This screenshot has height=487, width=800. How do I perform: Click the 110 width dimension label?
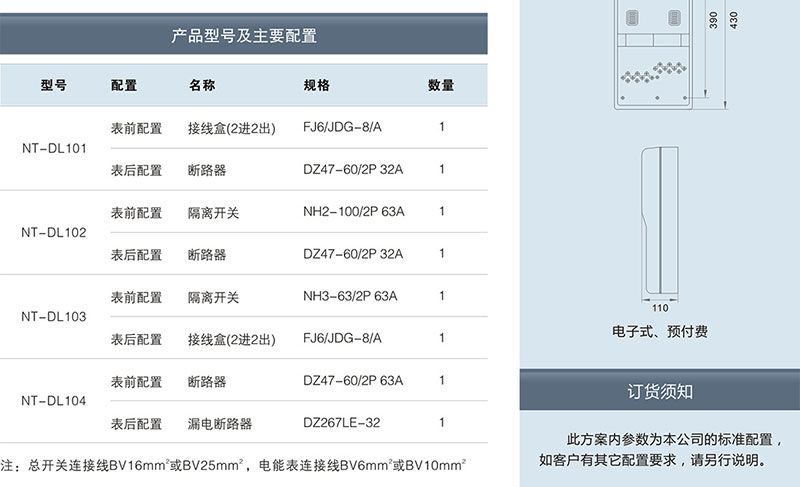659,308
